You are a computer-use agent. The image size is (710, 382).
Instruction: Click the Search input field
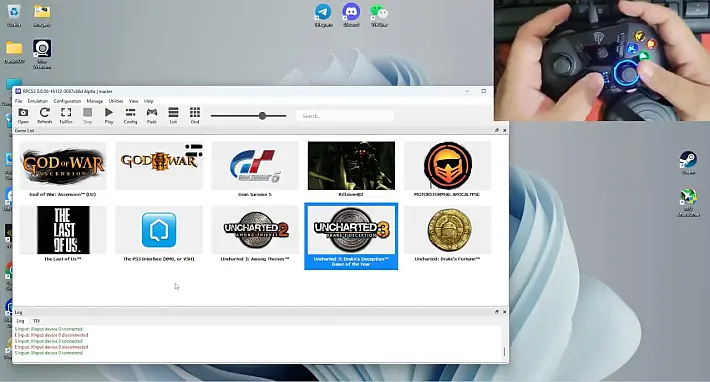[345, 116]
